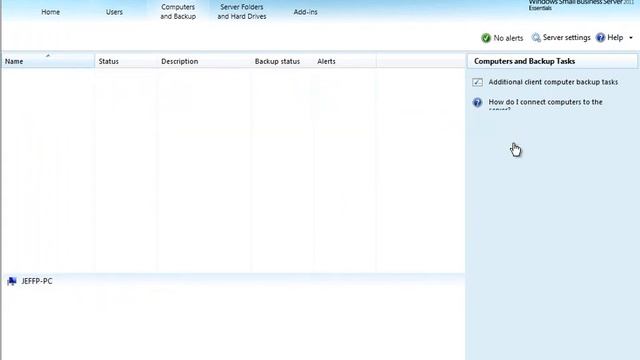Click the Name column sort arrow

tap(48, 55)
